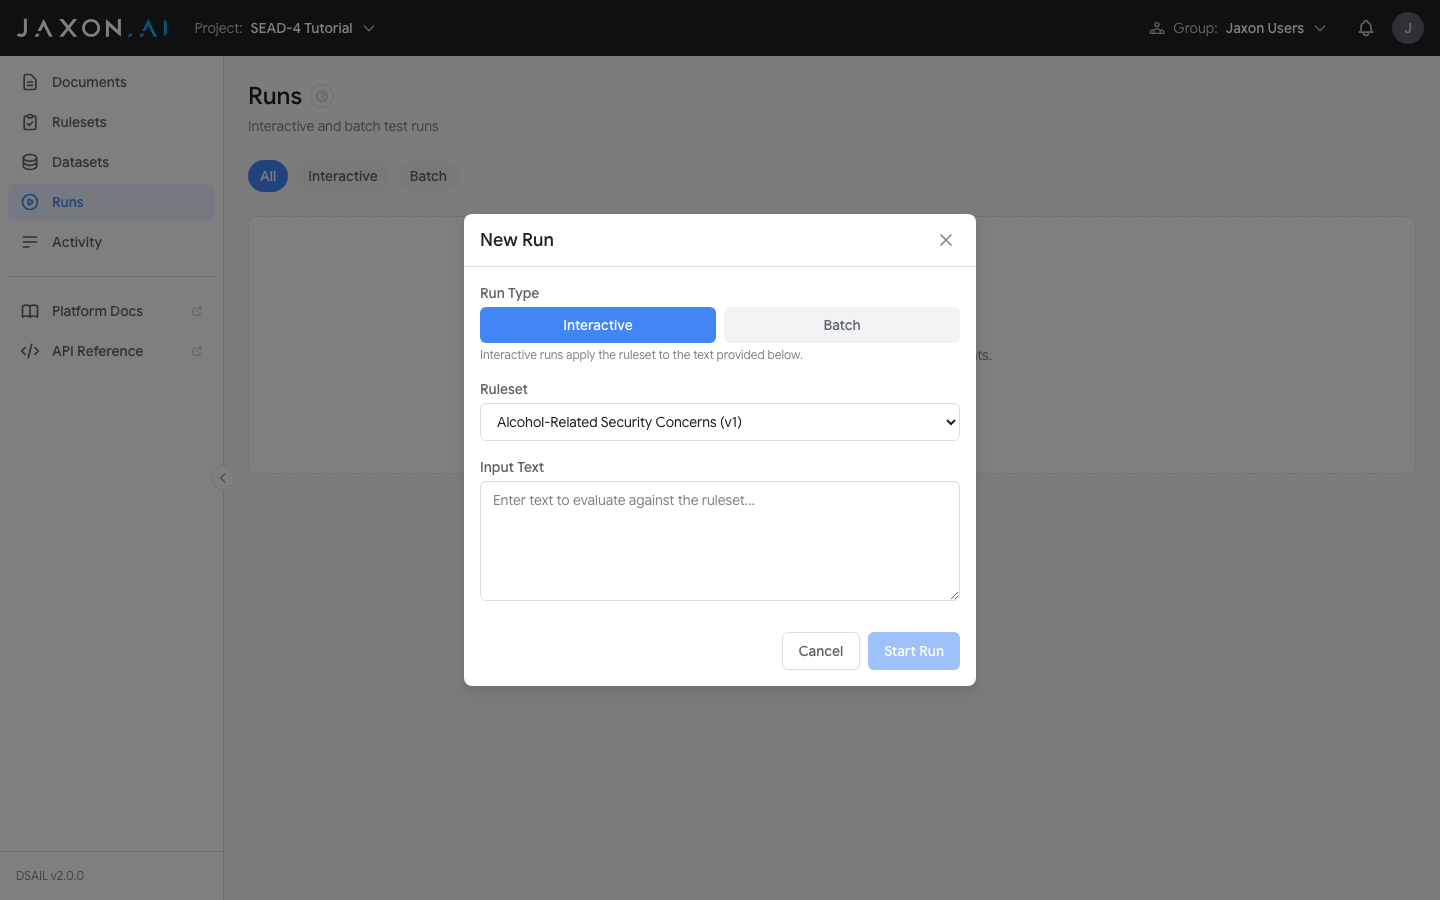Open the Documents section icon

tap(30, 81)
